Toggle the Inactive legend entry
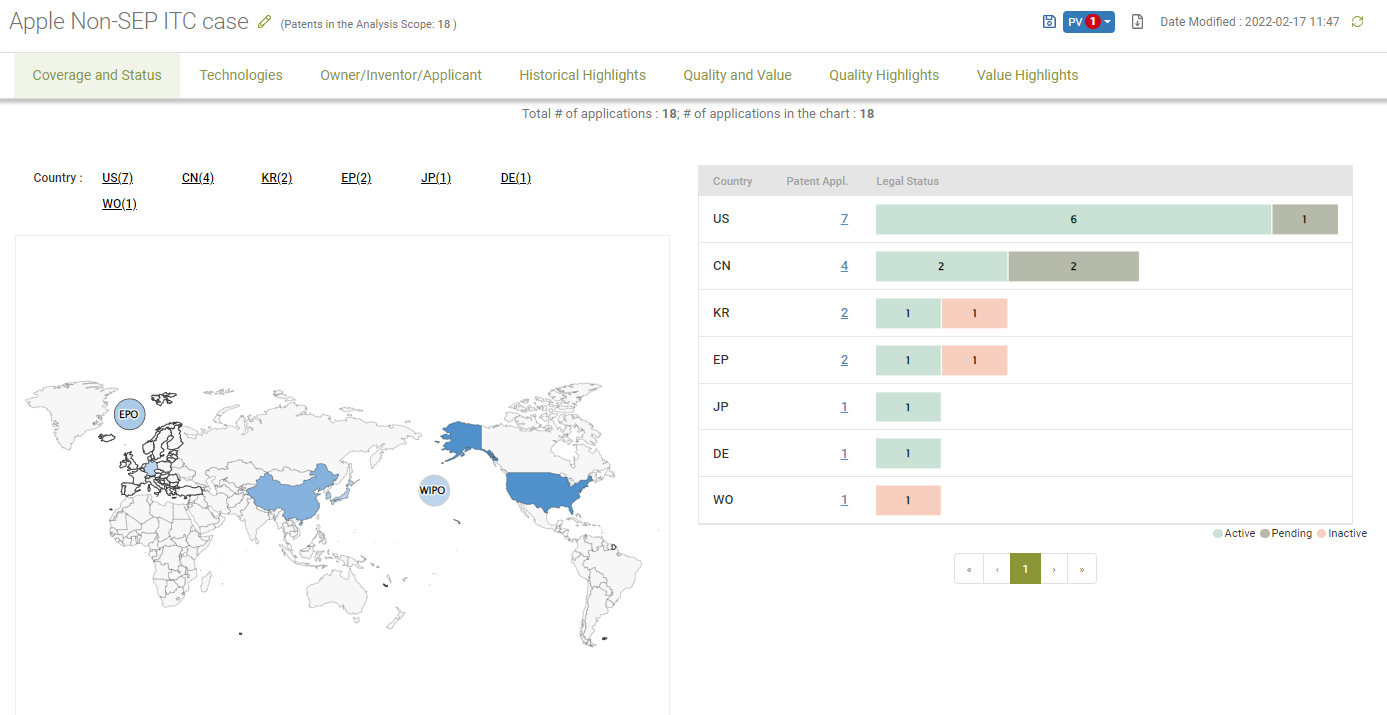 click(1342, 534)
